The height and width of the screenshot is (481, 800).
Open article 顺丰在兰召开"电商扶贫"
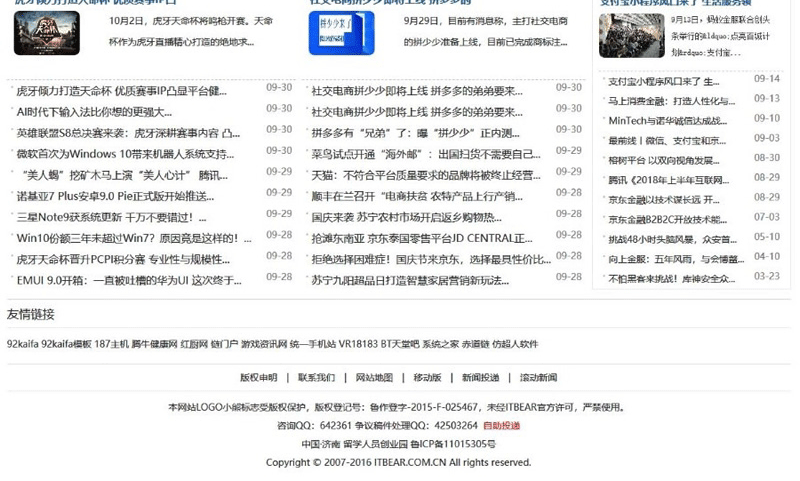[417, 196]
